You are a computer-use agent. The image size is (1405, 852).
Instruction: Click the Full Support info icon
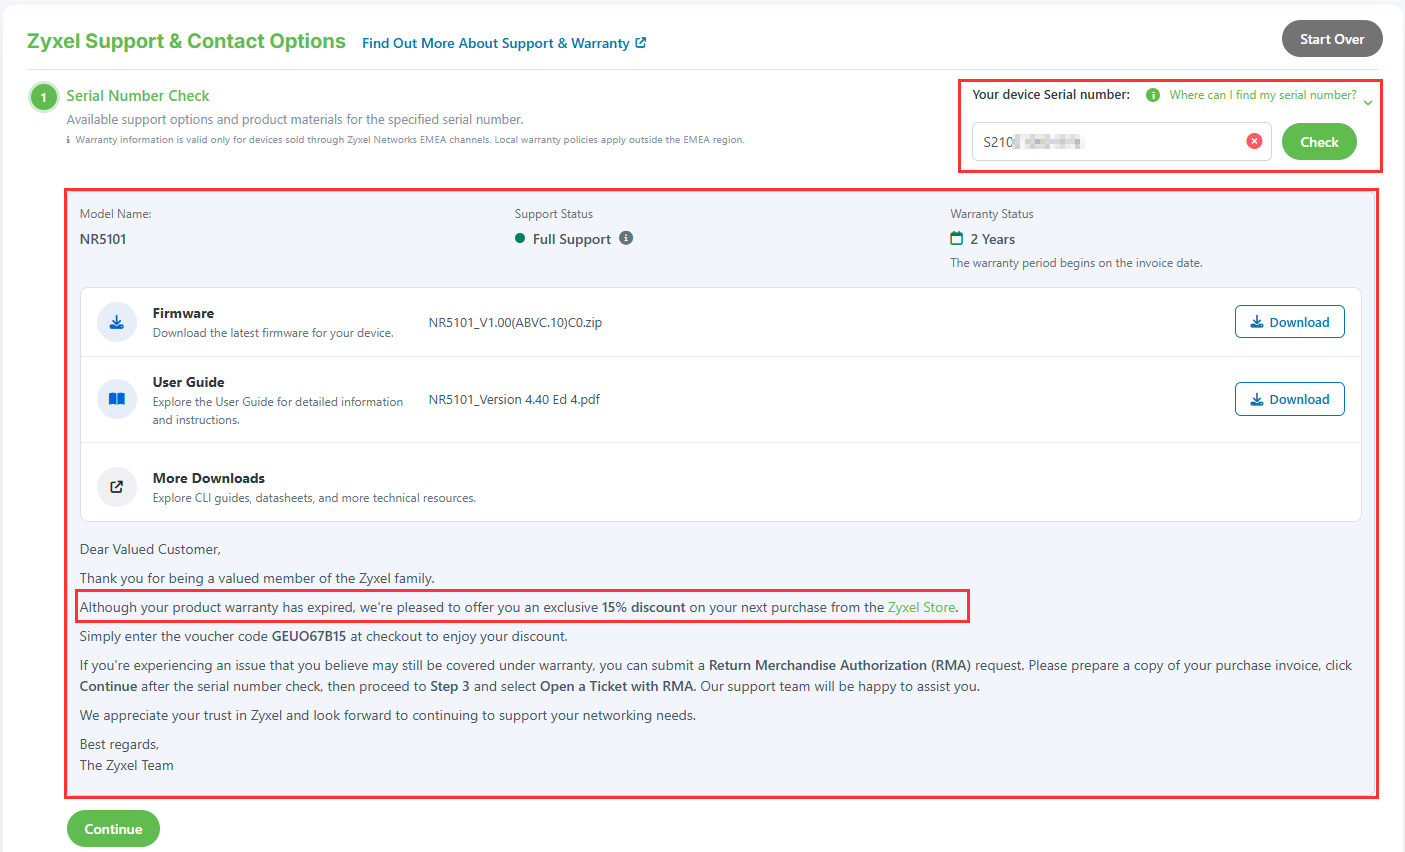pyautogui.click(x=626, y=238)
